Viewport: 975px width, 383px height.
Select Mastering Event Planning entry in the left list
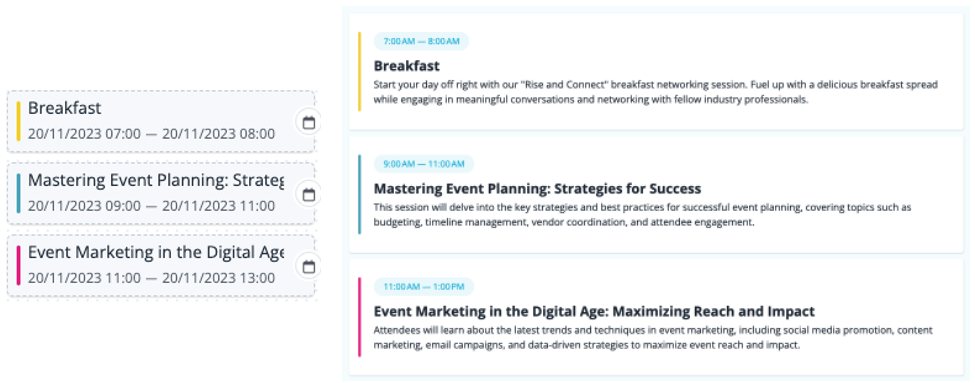pyautogui.click(x=160, y=193)
